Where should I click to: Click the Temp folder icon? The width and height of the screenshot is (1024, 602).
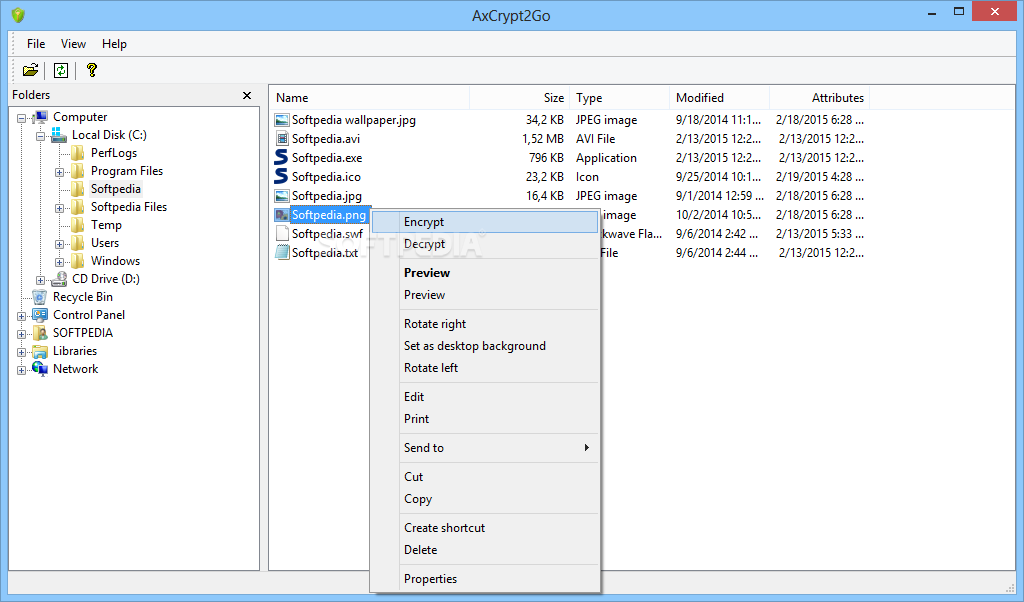(78, 225)
